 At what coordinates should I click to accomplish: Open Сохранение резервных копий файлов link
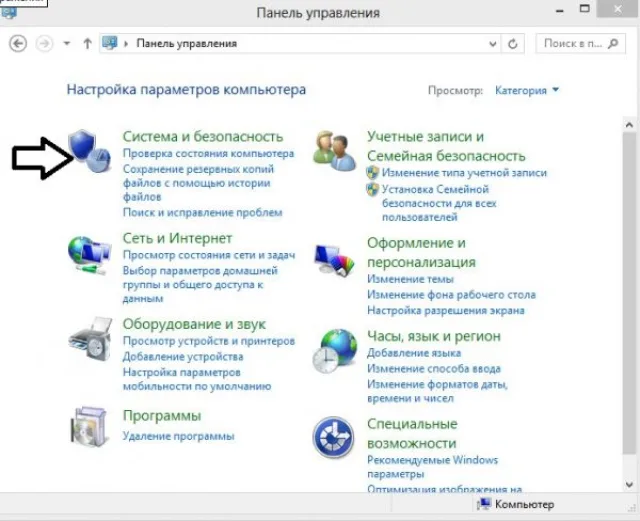[198, 183]
